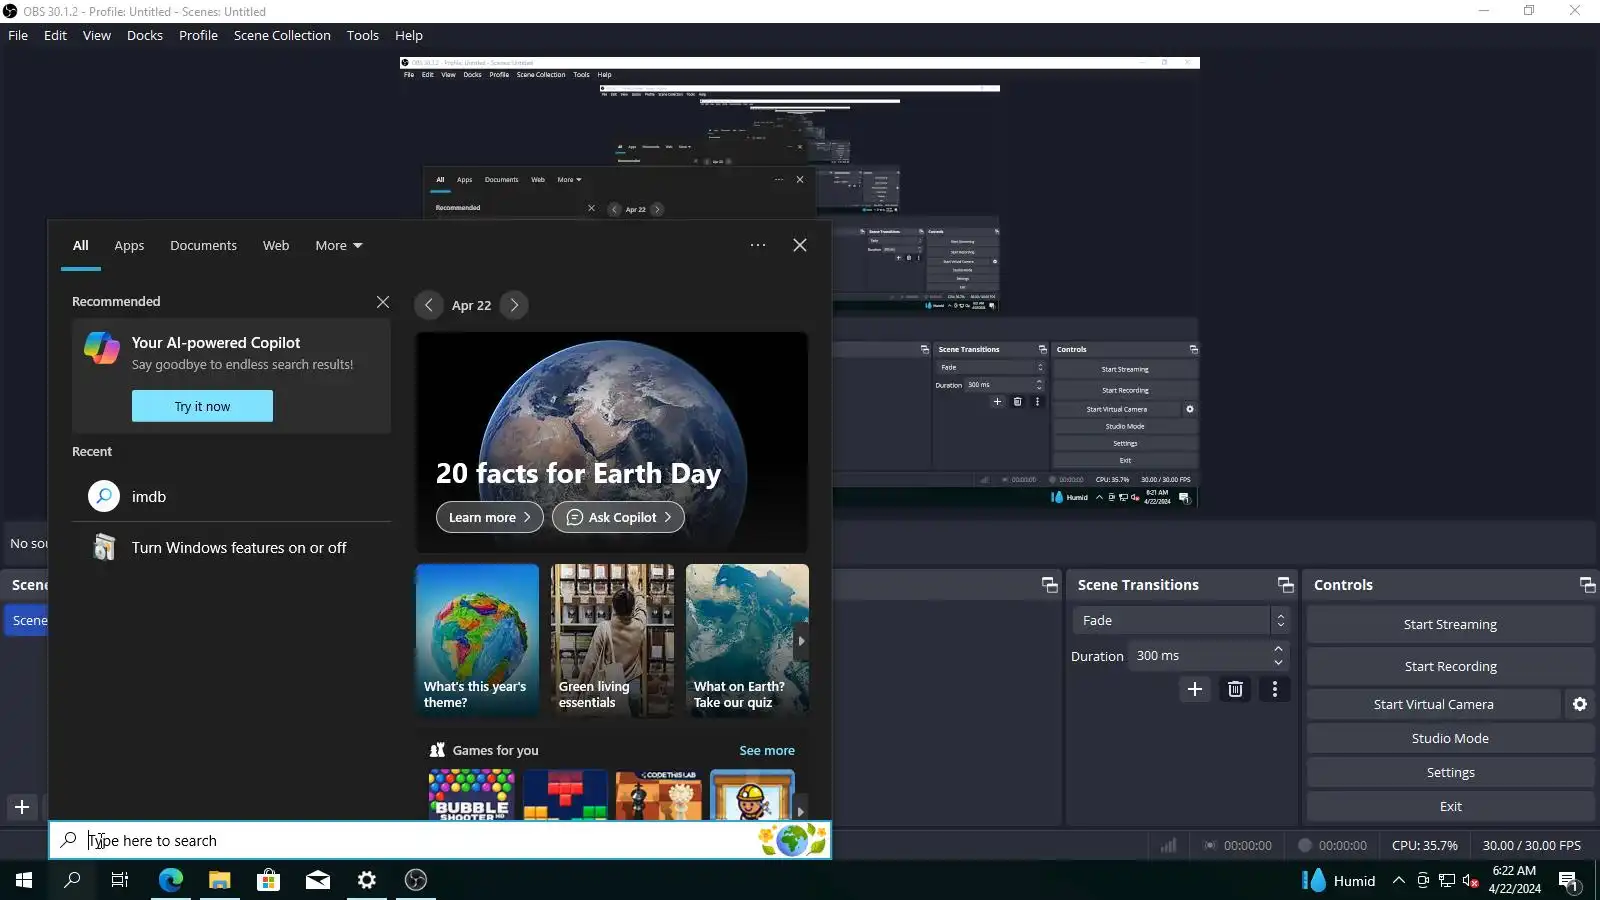Open the Edit menu
1600x900 pixels.
pyautogui.click(x=55, y=35)
